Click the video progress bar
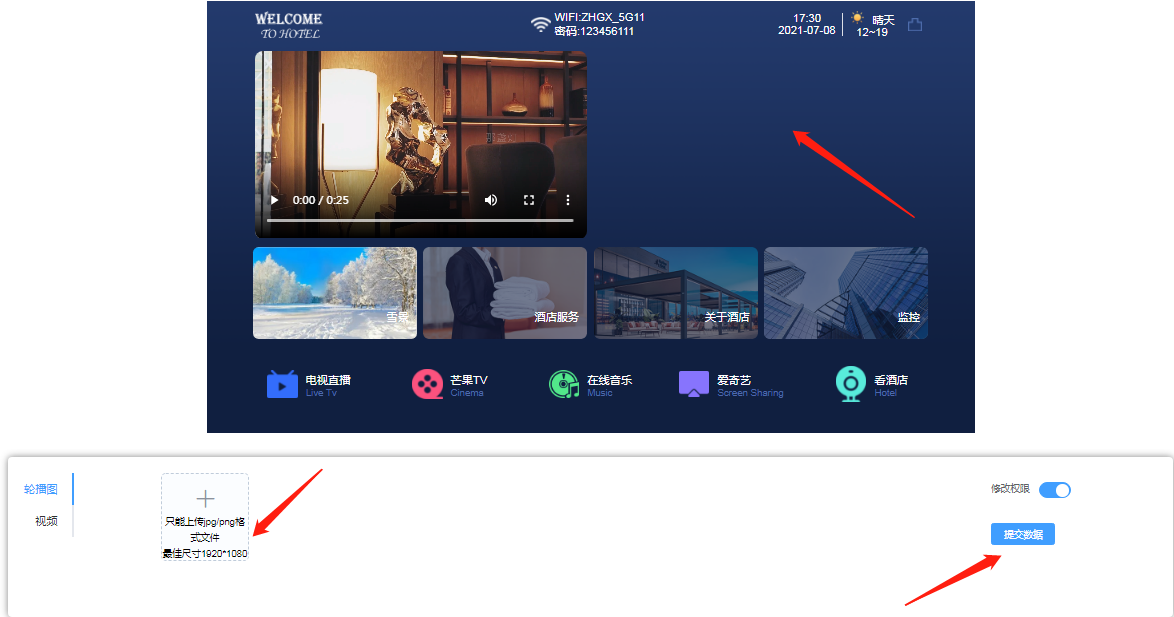 420,220
